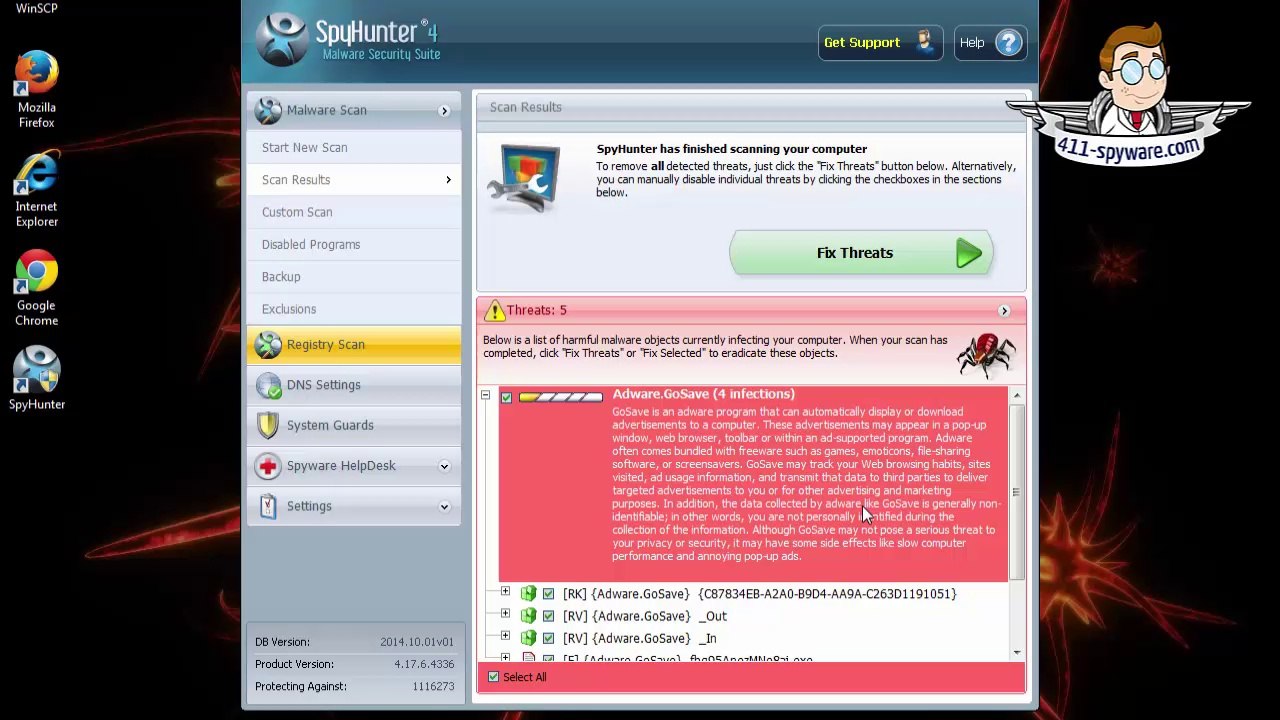The width and height of the screenshot is (1280, 720).
Task: Click the Protecting Against value 1116273
Action: (433, 686)
